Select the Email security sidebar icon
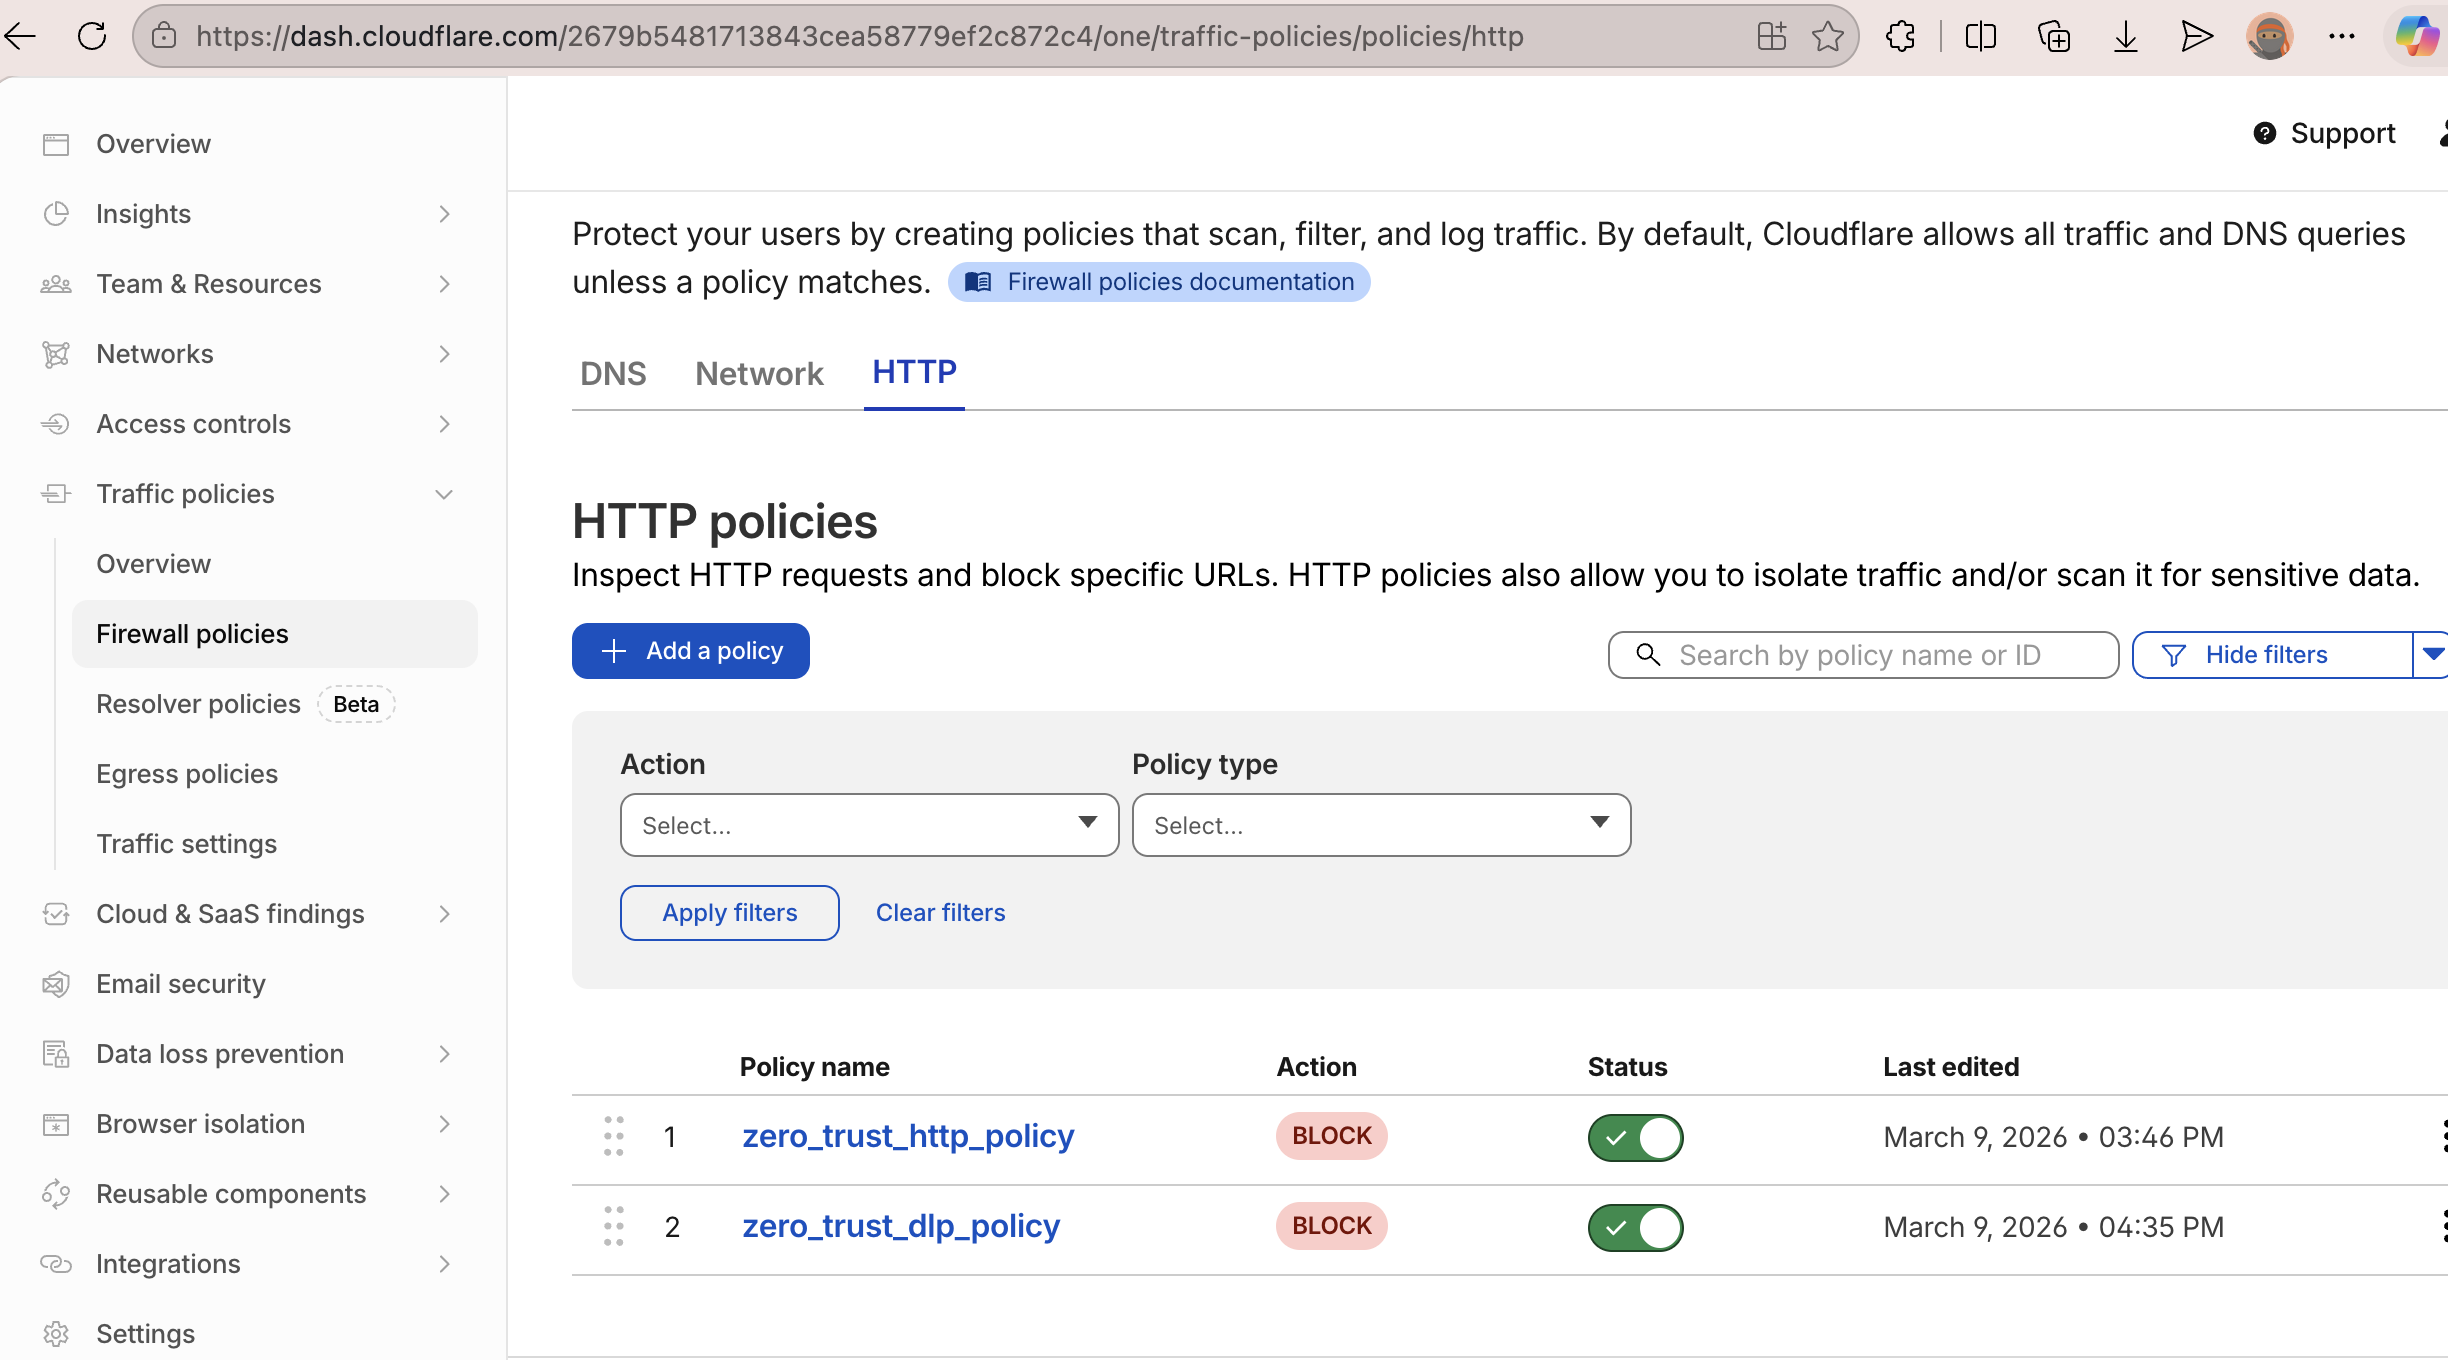 (56, 984)
